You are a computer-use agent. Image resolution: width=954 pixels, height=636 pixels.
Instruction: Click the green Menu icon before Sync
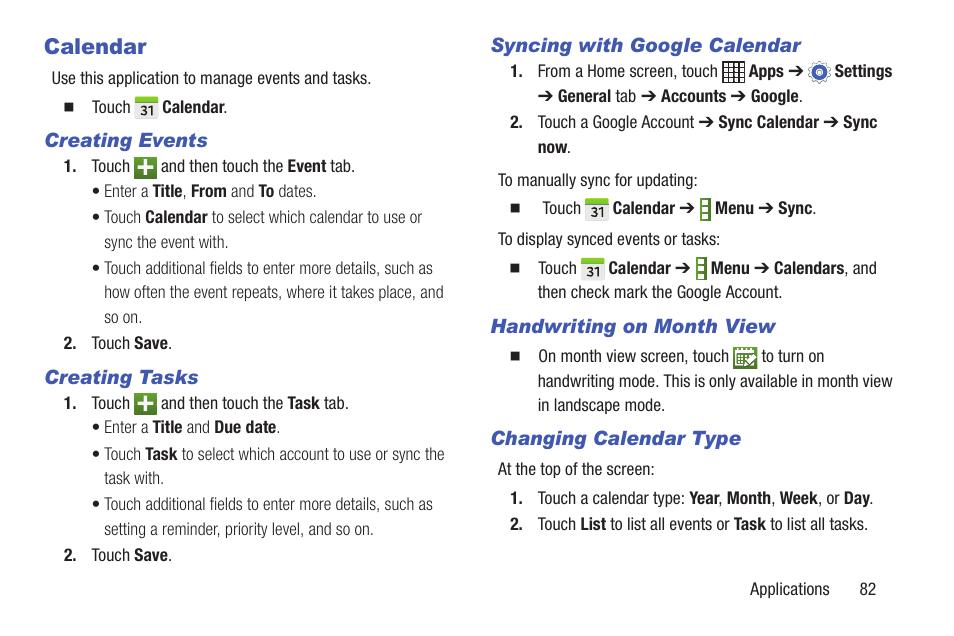[x=705, y=209]
